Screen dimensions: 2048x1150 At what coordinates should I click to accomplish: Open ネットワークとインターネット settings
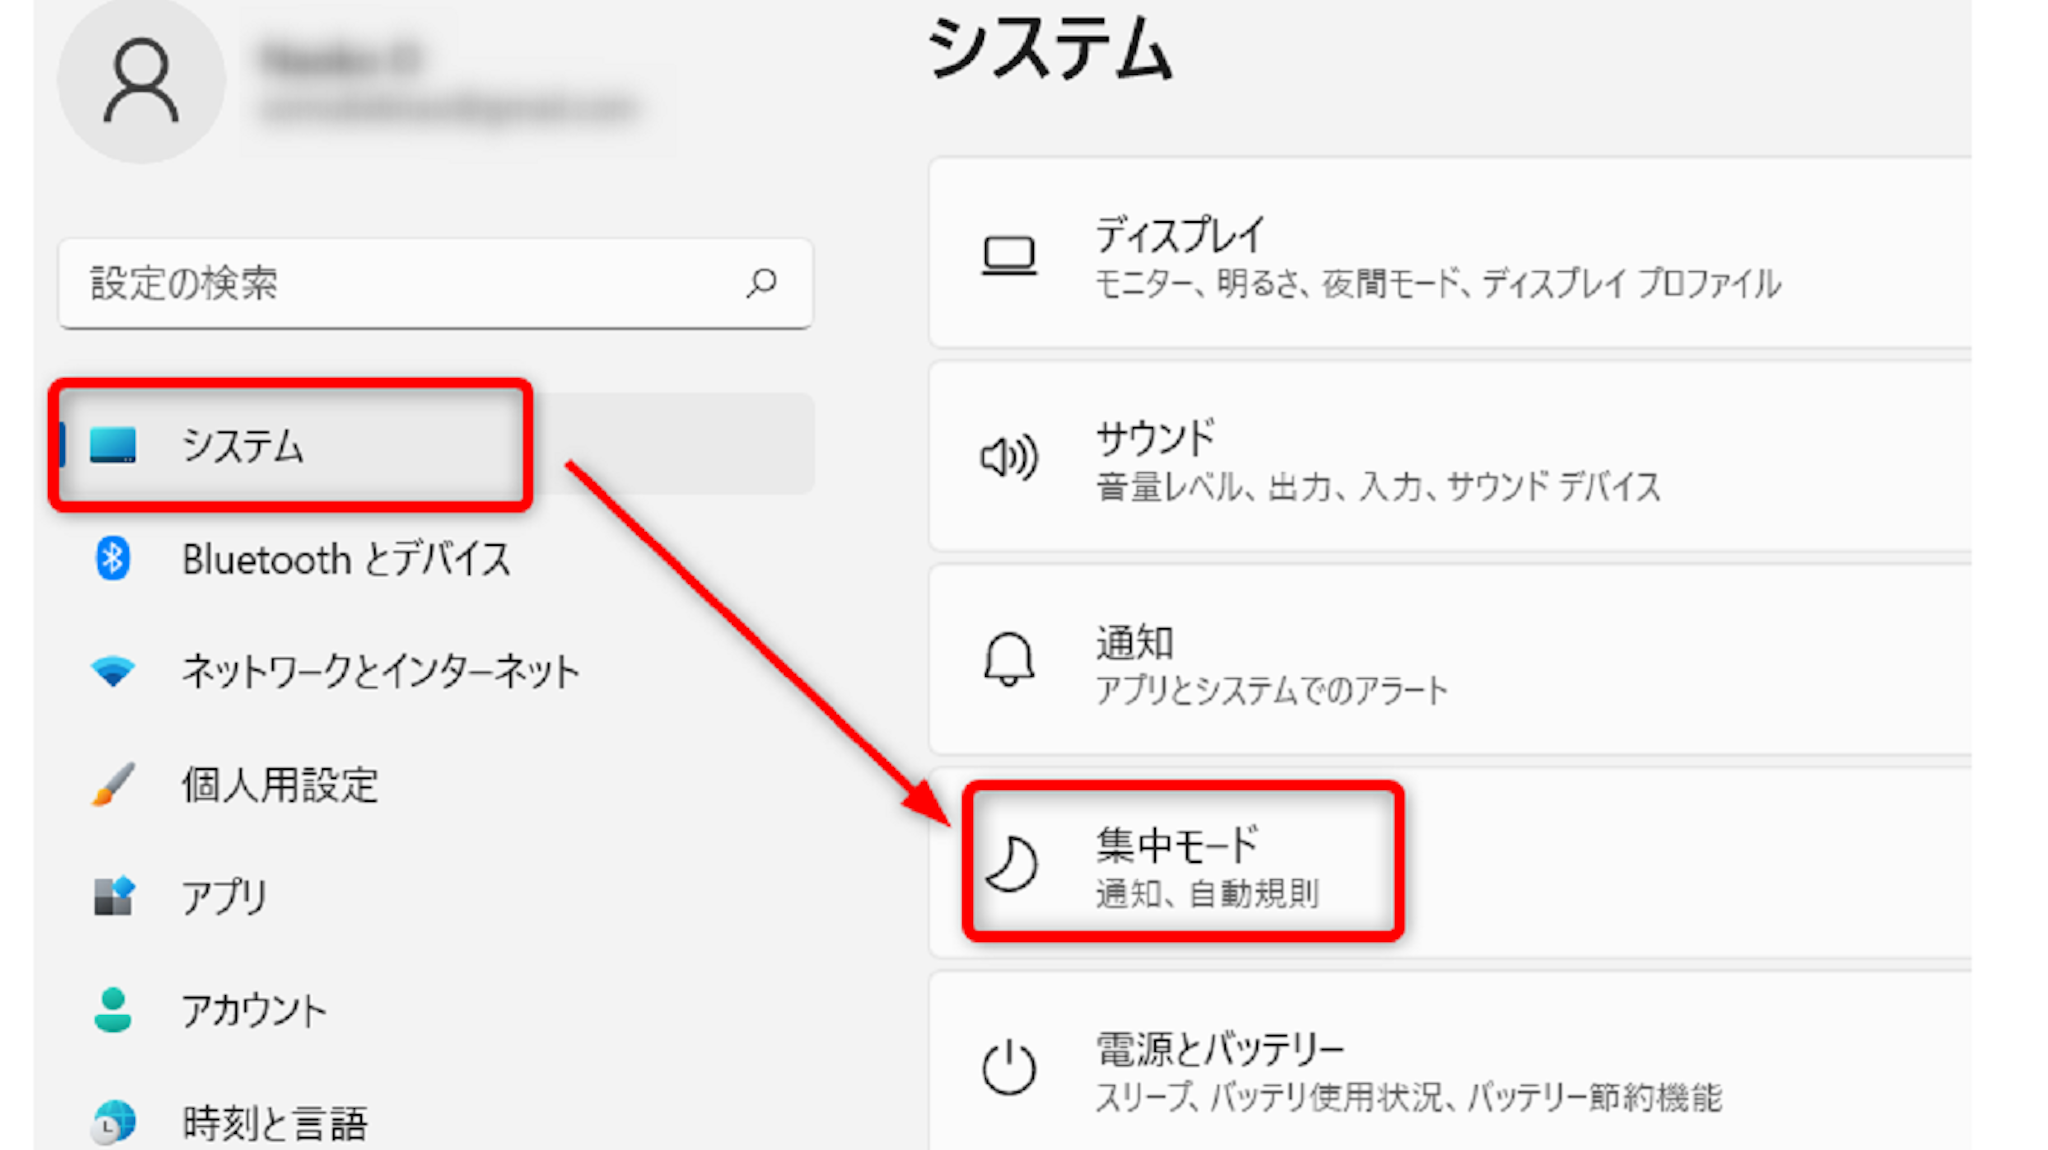tap(380, 671)
